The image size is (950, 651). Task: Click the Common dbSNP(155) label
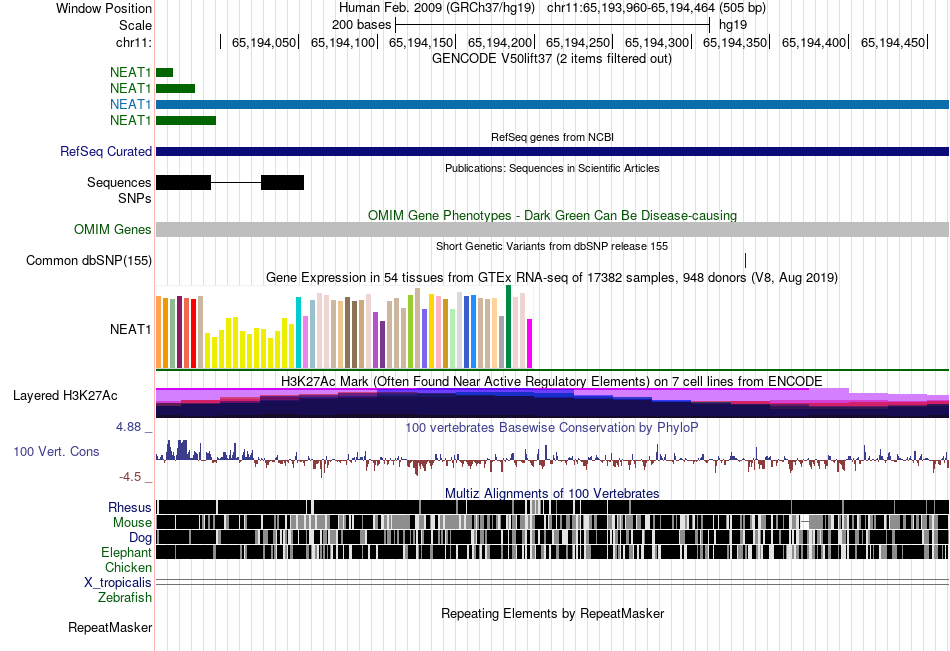coord(89,261)
